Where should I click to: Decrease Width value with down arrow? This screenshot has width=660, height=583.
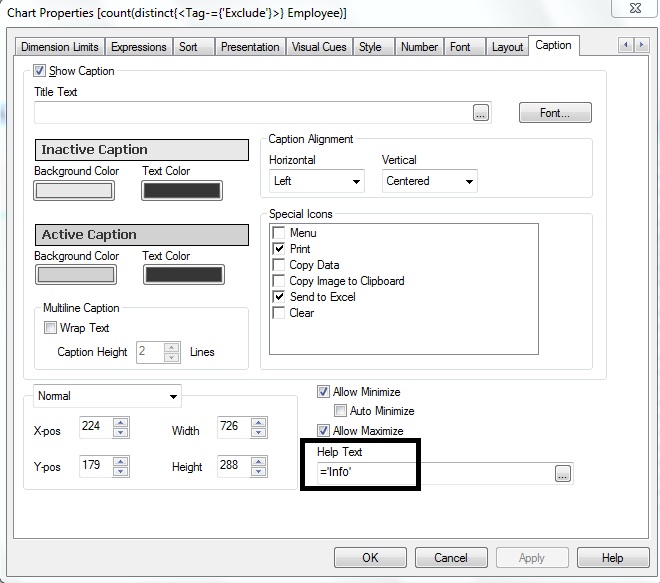pos(259,432)
